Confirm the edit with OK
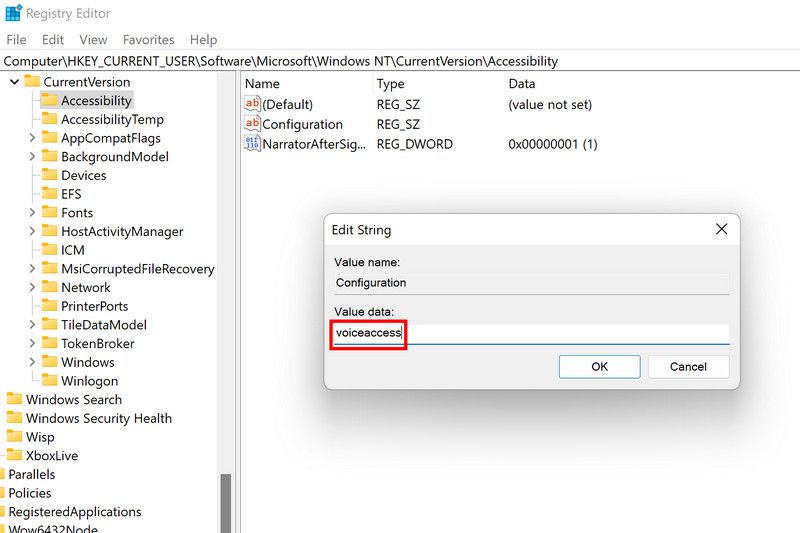Screen dimensions: 800x533 [x=599, y=367]
